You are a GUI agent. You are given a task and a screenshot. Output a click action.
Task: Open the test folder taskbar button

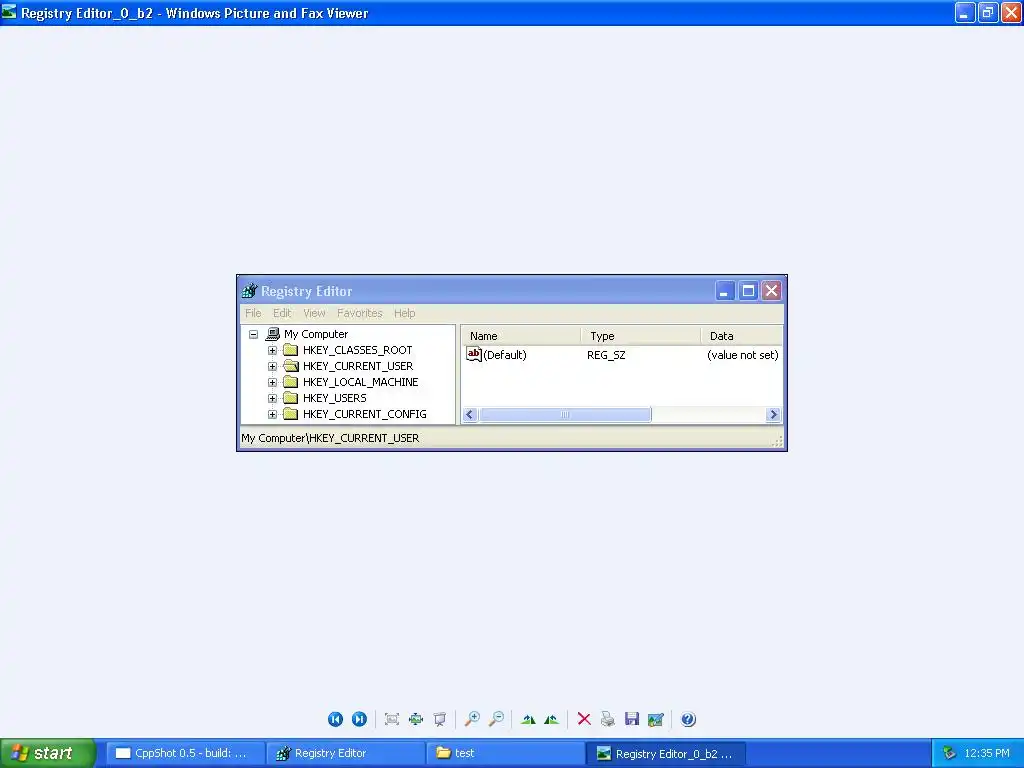coord(505,753)
